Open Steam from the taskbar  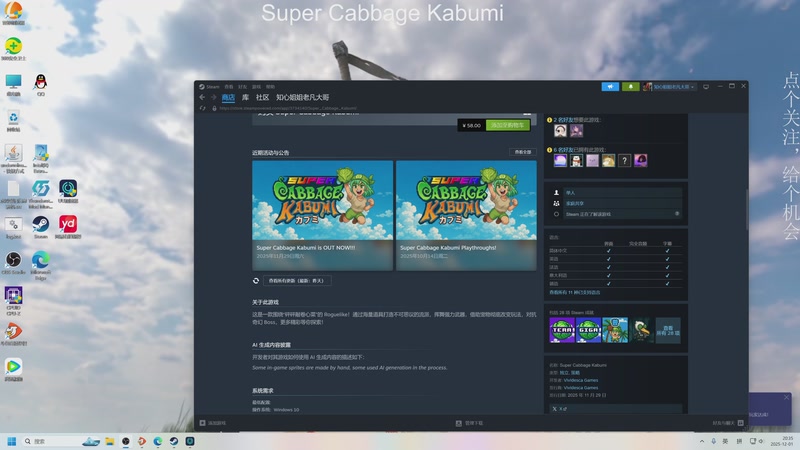(174, 441)
